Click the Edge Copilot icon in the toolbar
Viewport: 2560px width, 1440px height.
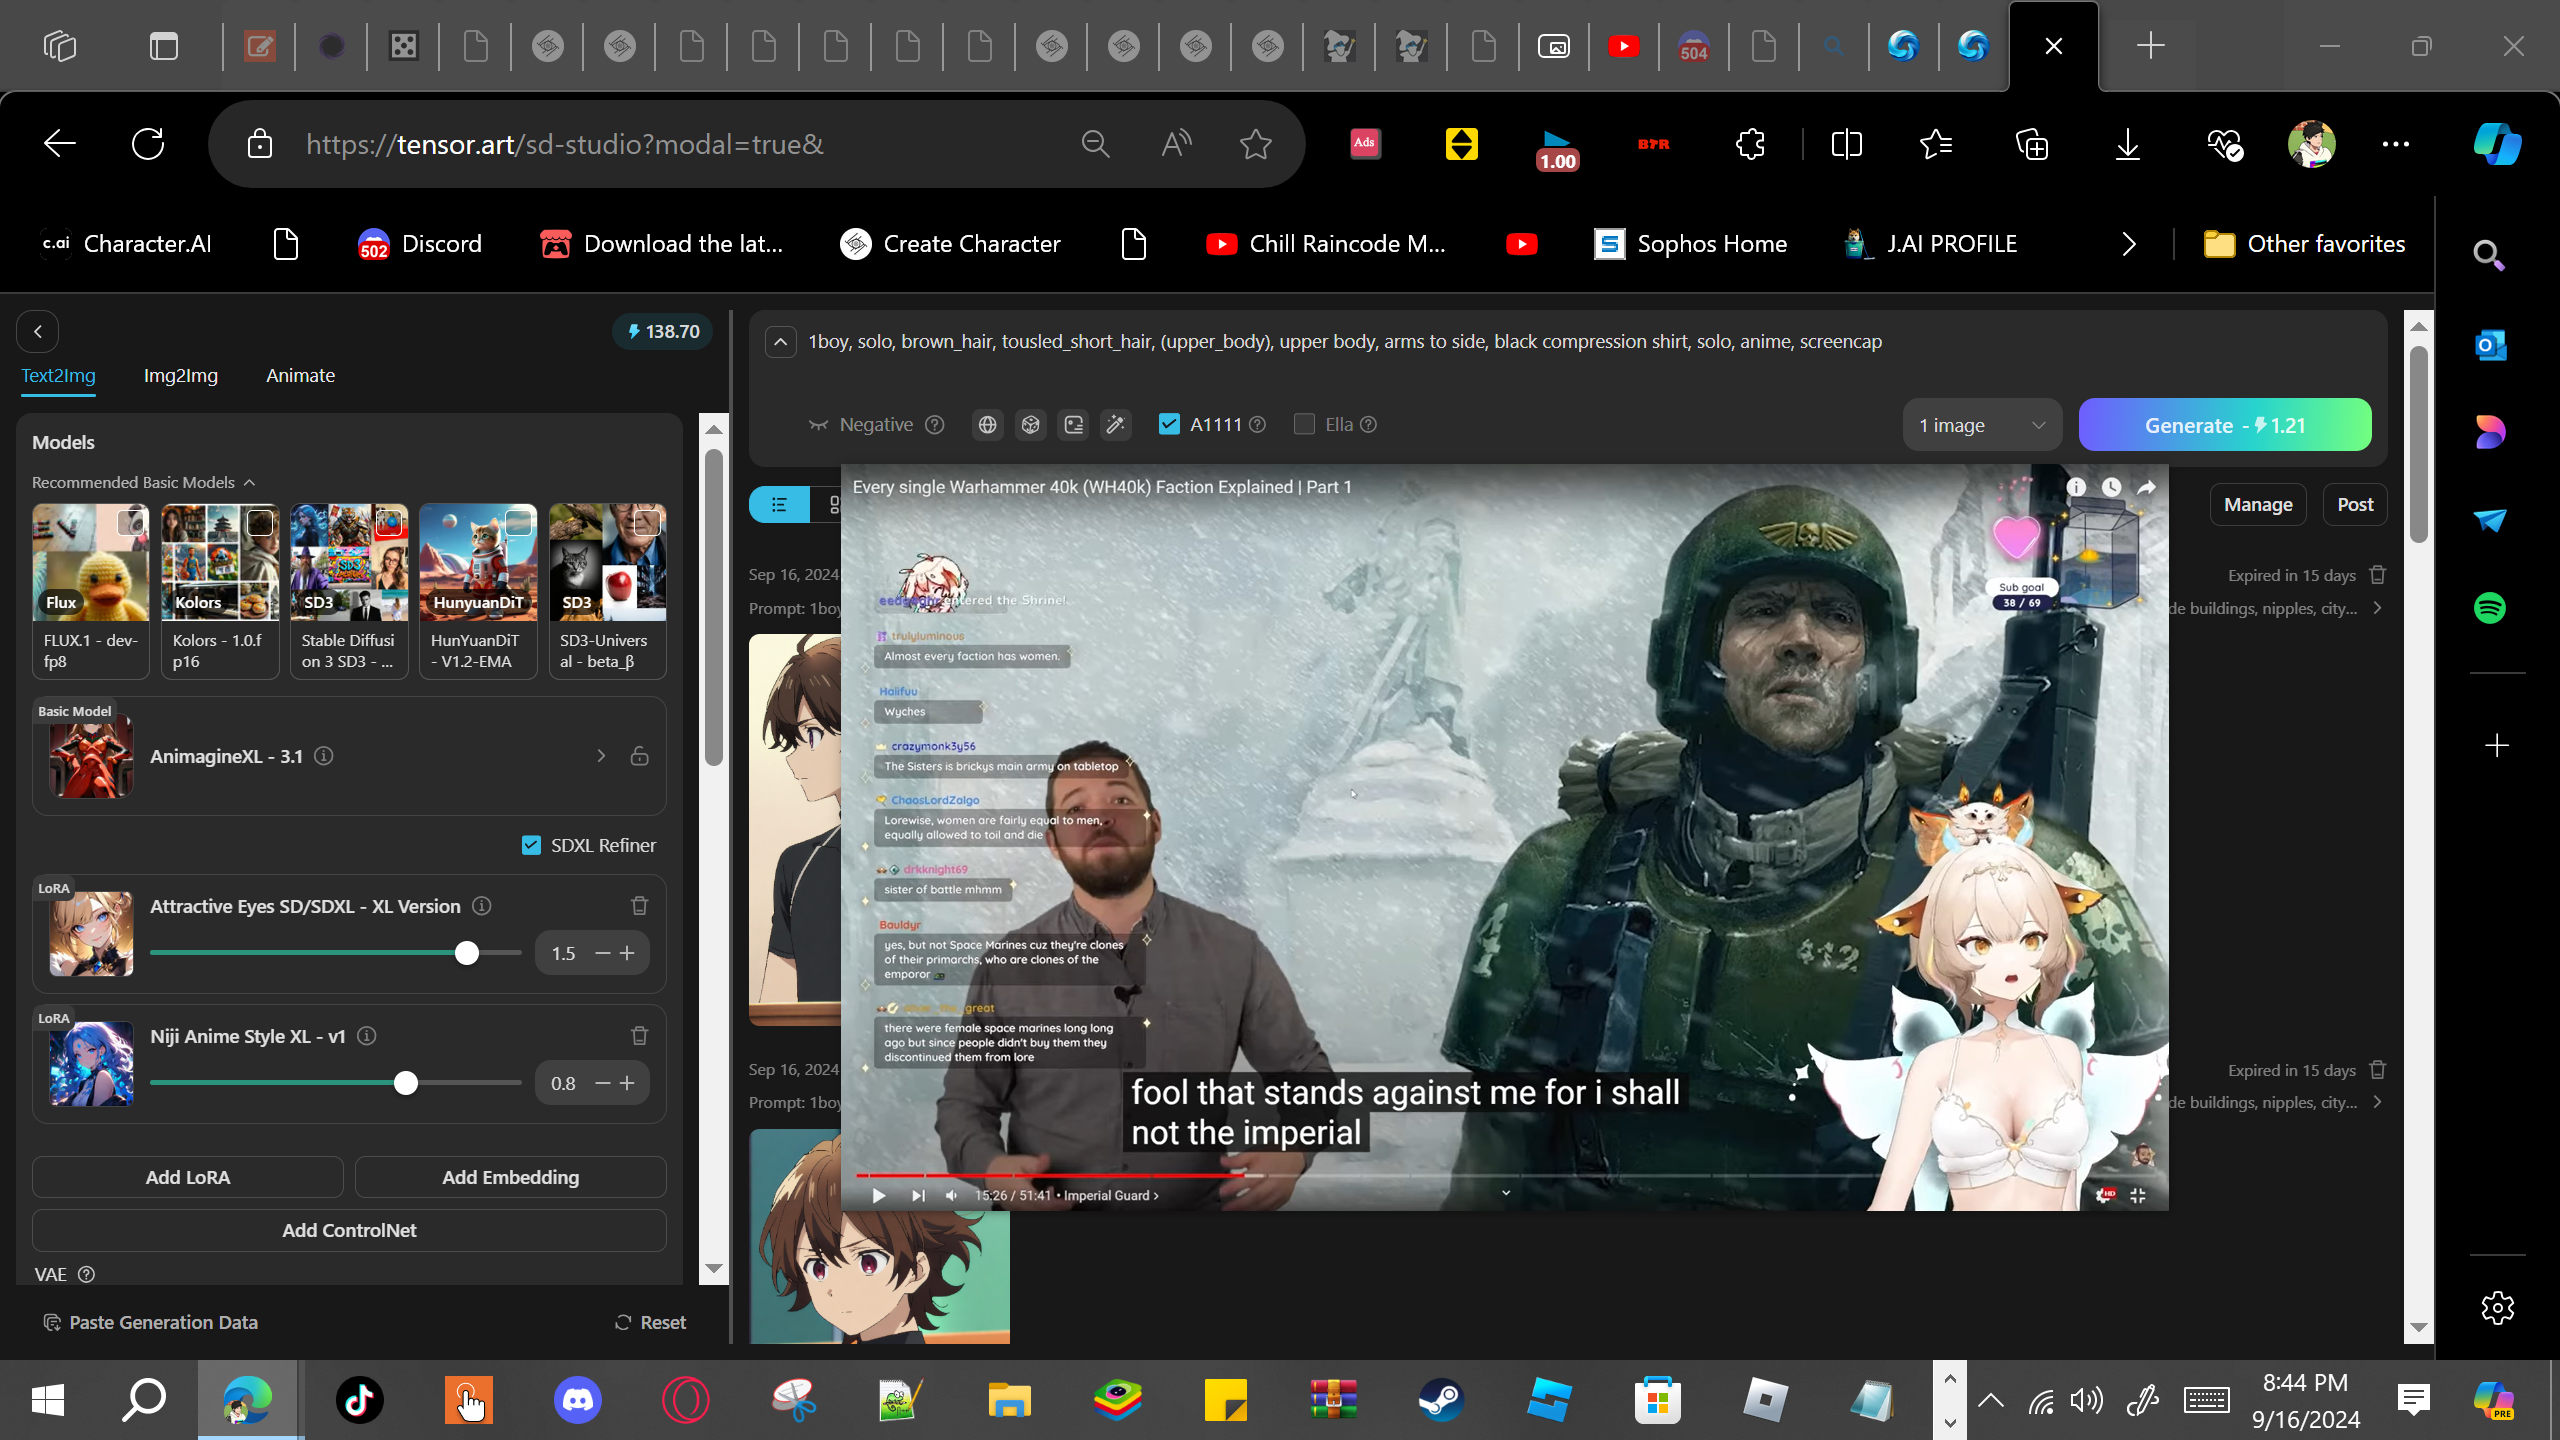point(2497,144)
